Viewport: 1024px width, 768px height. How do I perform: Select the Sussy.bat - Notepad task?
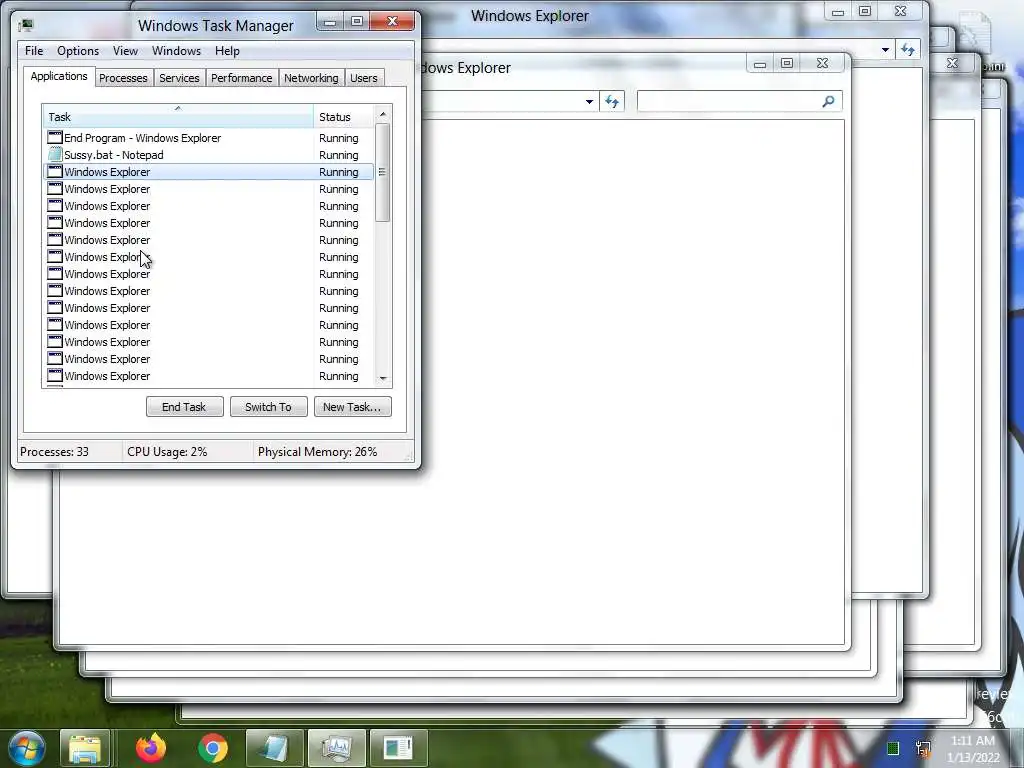click(x=208, y=155)
